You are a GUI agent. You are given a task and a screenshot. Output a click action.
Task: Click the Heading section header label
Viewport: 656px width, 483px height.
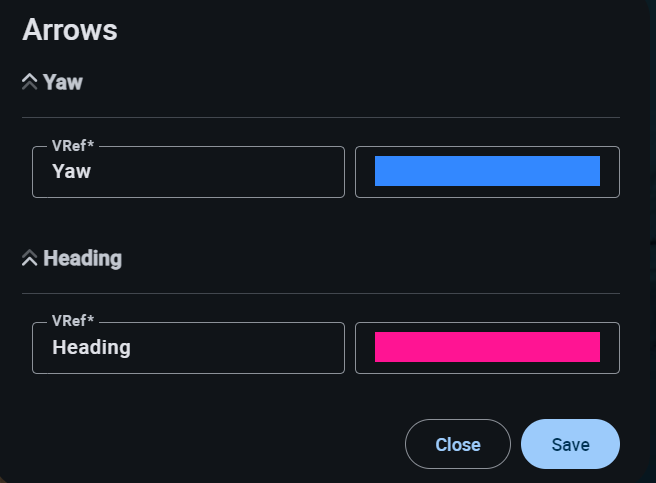82,258
